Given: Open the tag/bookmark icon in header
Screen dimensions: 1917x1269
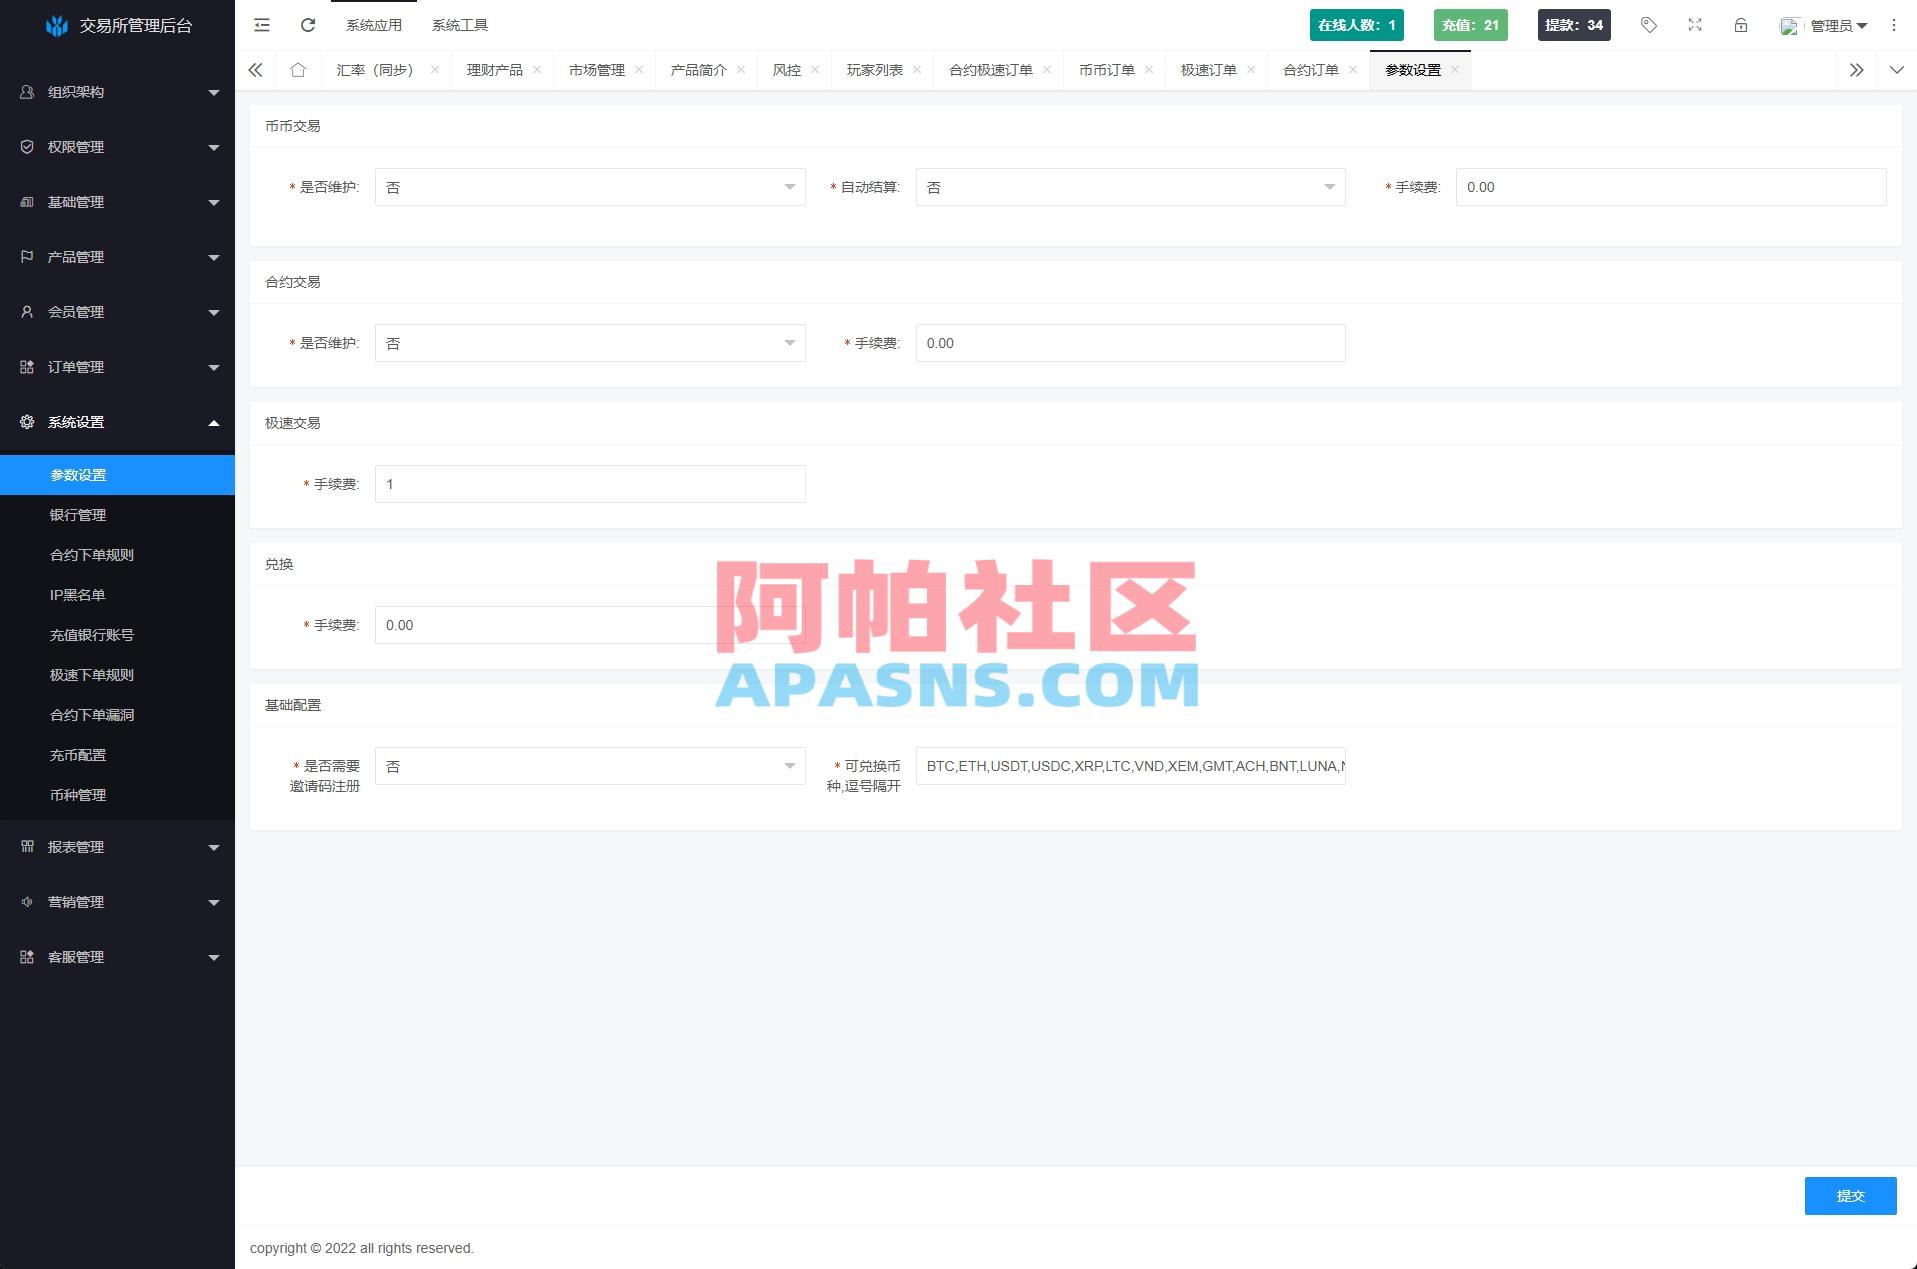Looking at the screenshot, I should 1648,24.
